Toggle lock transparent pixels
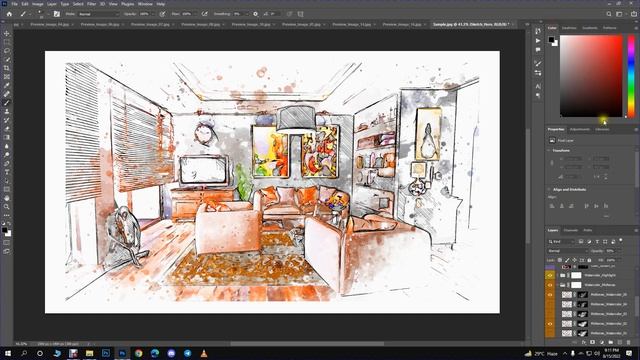Screen dimensions: 640x360 [560, 260]
